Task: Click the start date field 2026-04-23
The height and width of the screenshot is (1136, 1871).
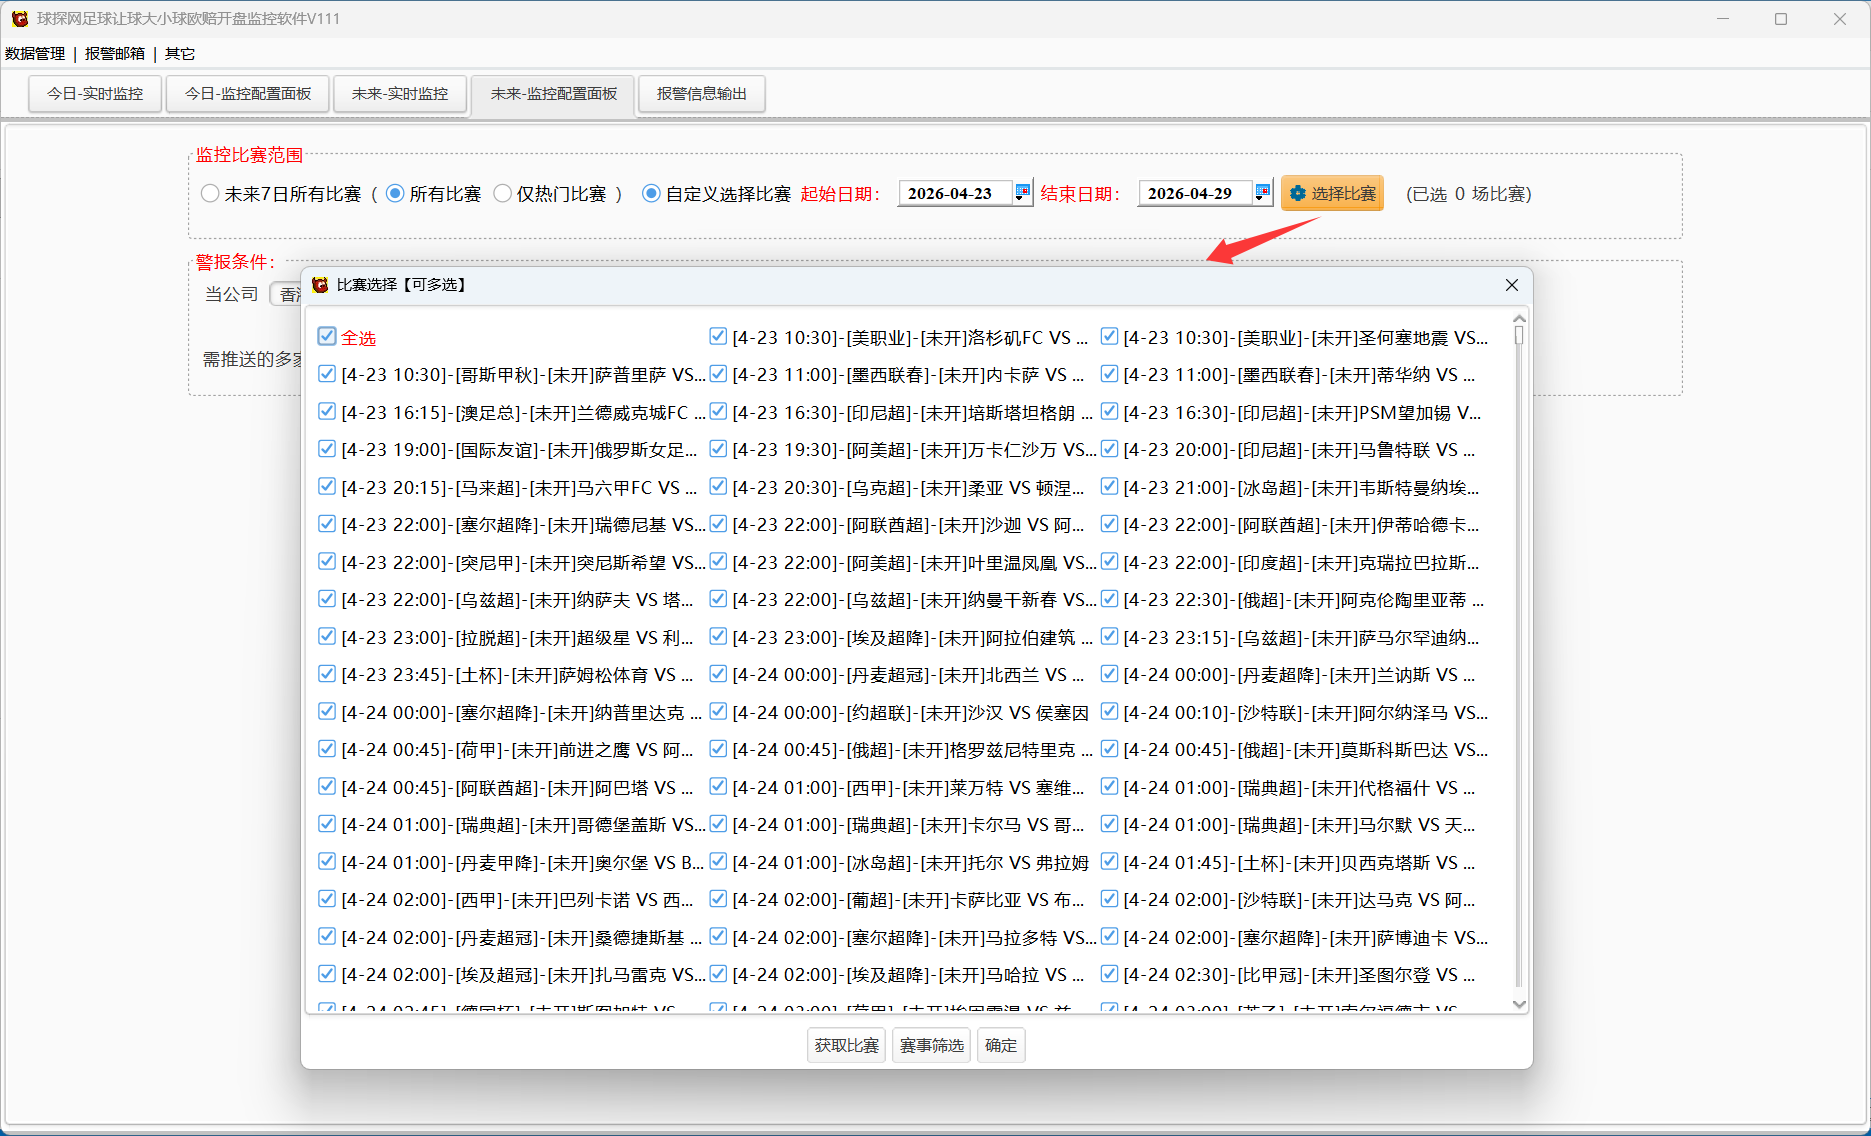Action: tap(955, 193)
